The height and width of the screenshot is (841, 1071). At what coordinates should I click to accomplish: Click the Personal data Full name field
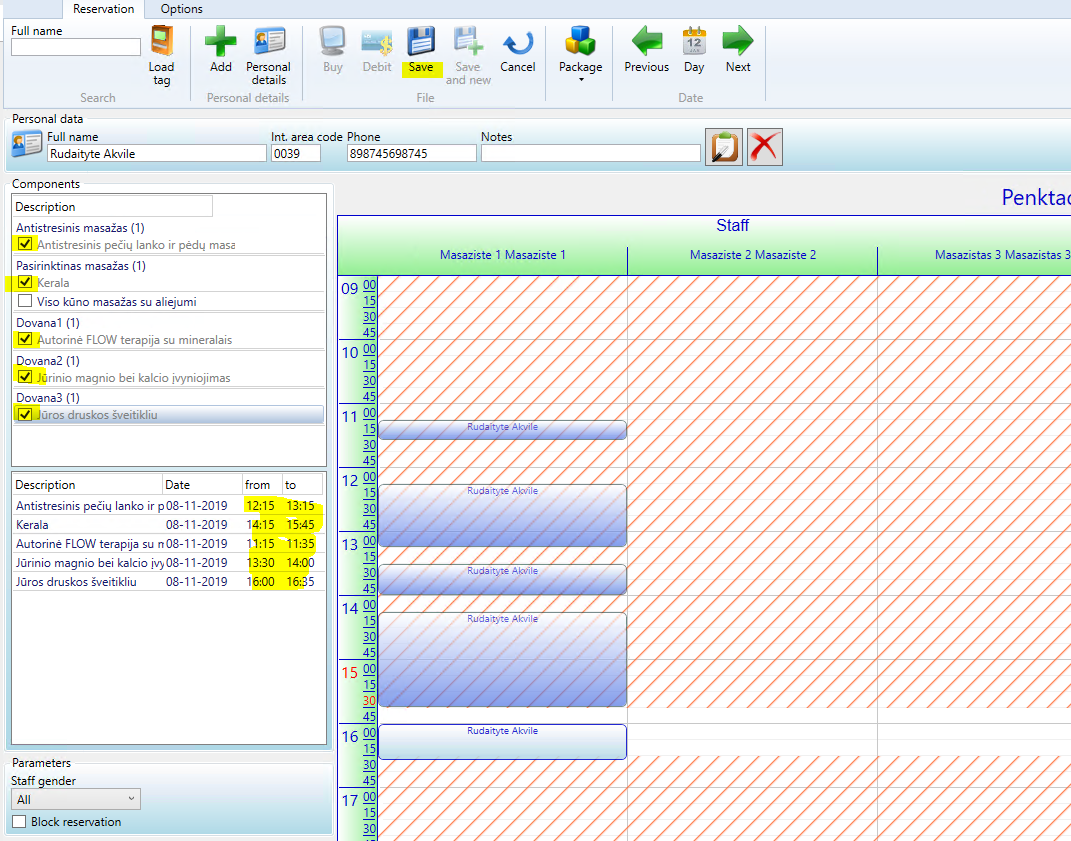click(156, 154)
